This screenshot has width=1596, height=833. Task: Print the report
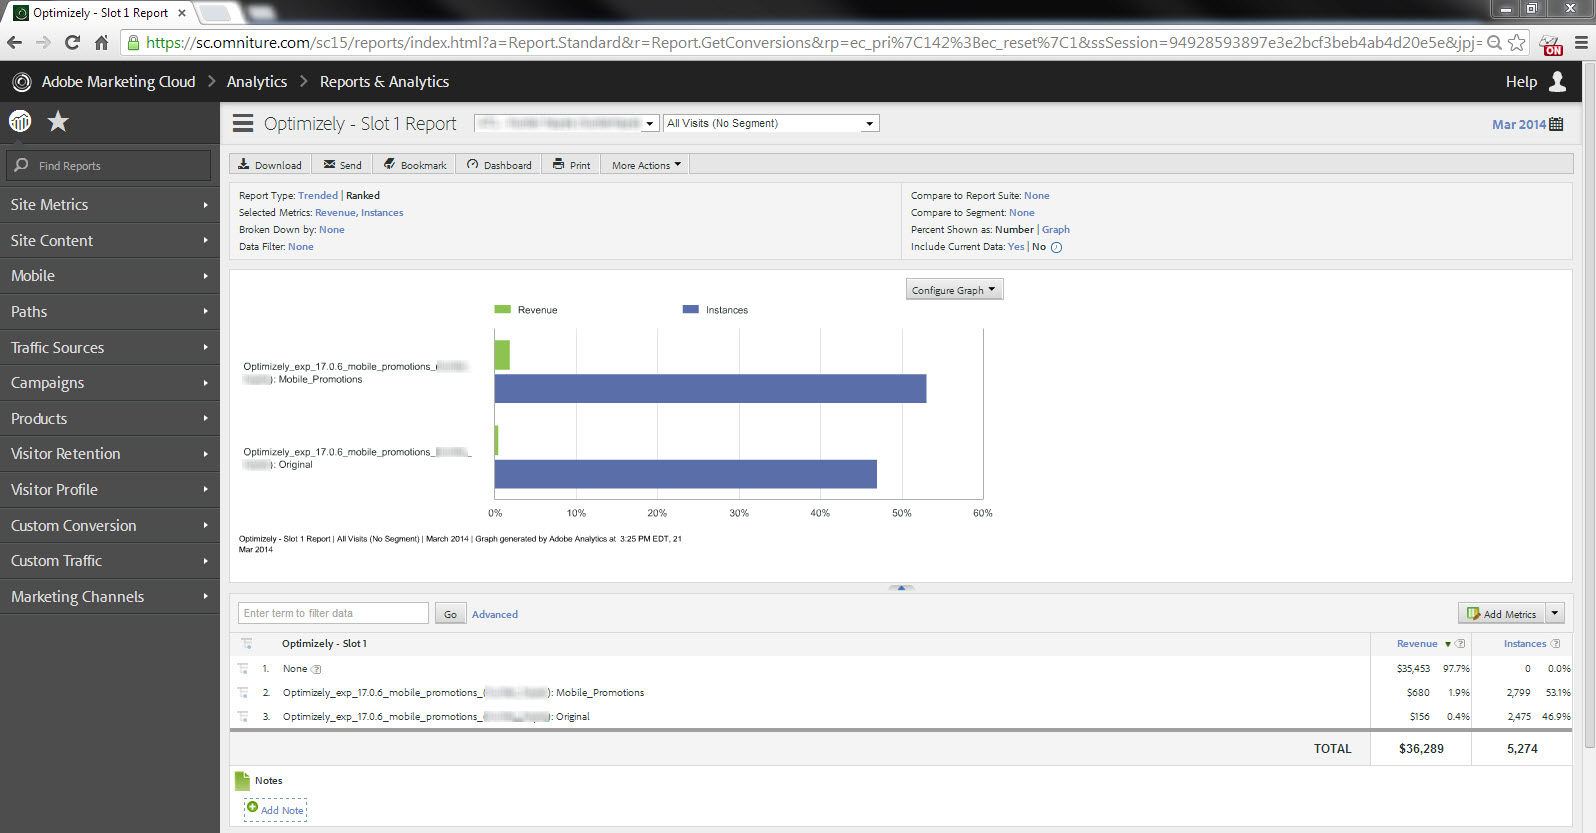pyautogui.click(x=572, y=164)
